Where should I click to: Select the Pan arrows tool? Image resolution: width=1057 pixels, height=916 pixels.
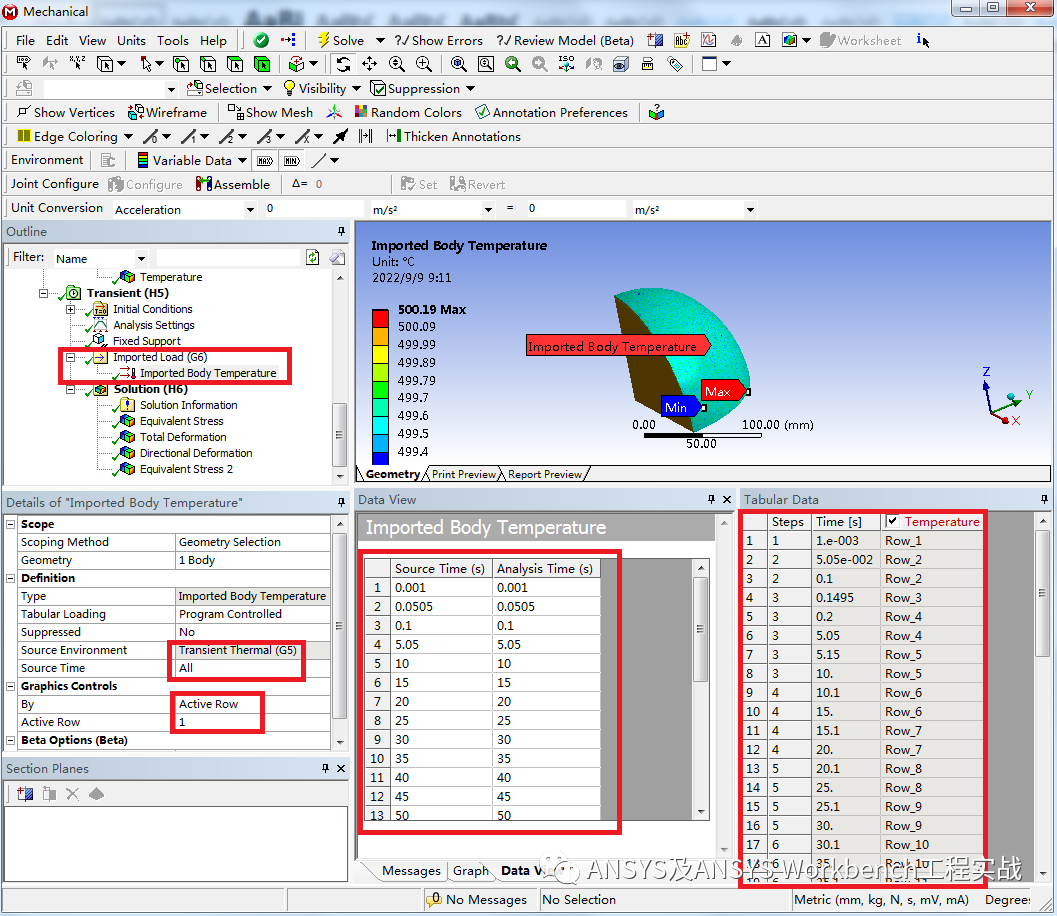coord(369,64)
